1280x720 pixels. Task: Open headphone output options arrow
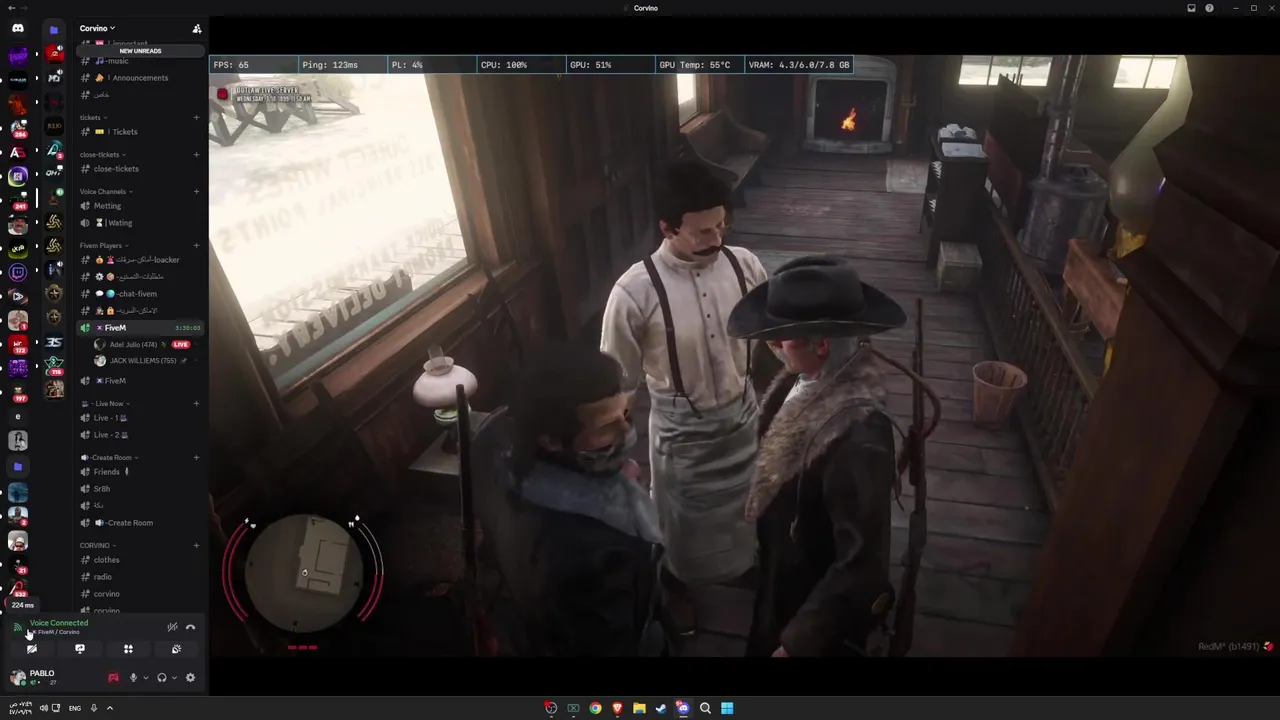coord(174,677)
